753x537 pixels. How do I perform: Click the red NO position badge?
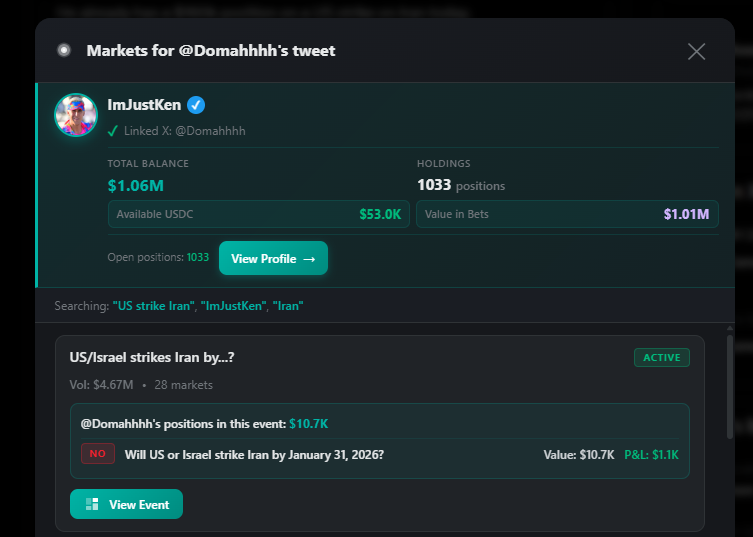[98, 454]
